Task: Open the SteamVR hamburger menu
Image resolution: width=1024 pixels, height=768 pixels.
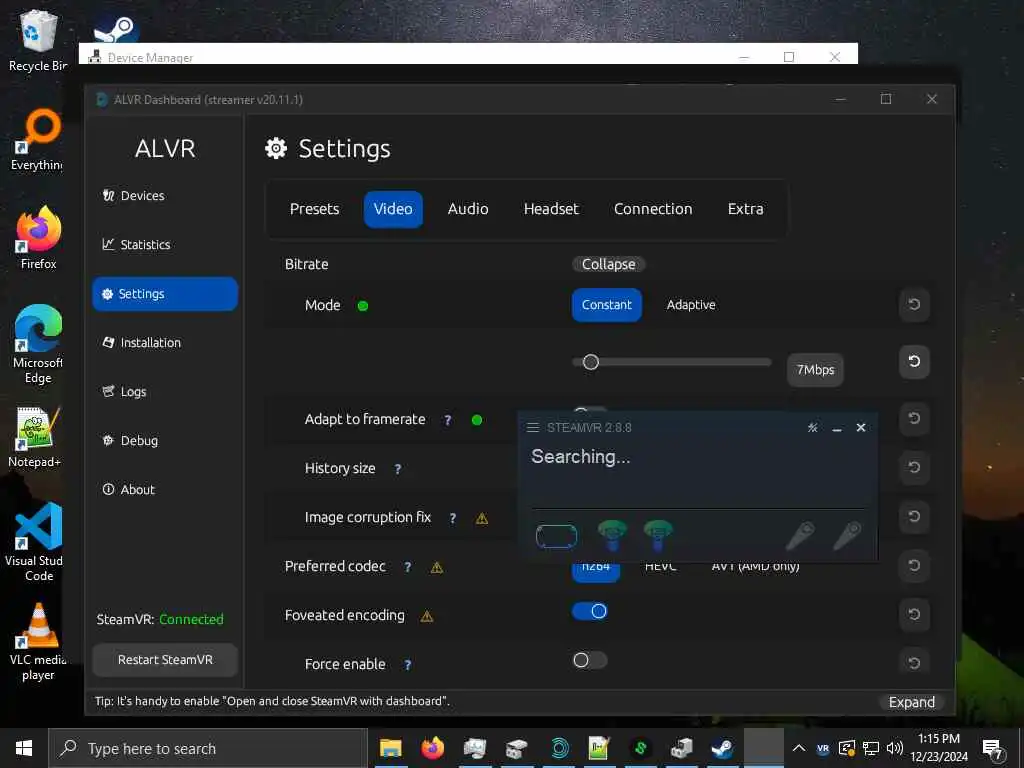Action: pos(532,428)
